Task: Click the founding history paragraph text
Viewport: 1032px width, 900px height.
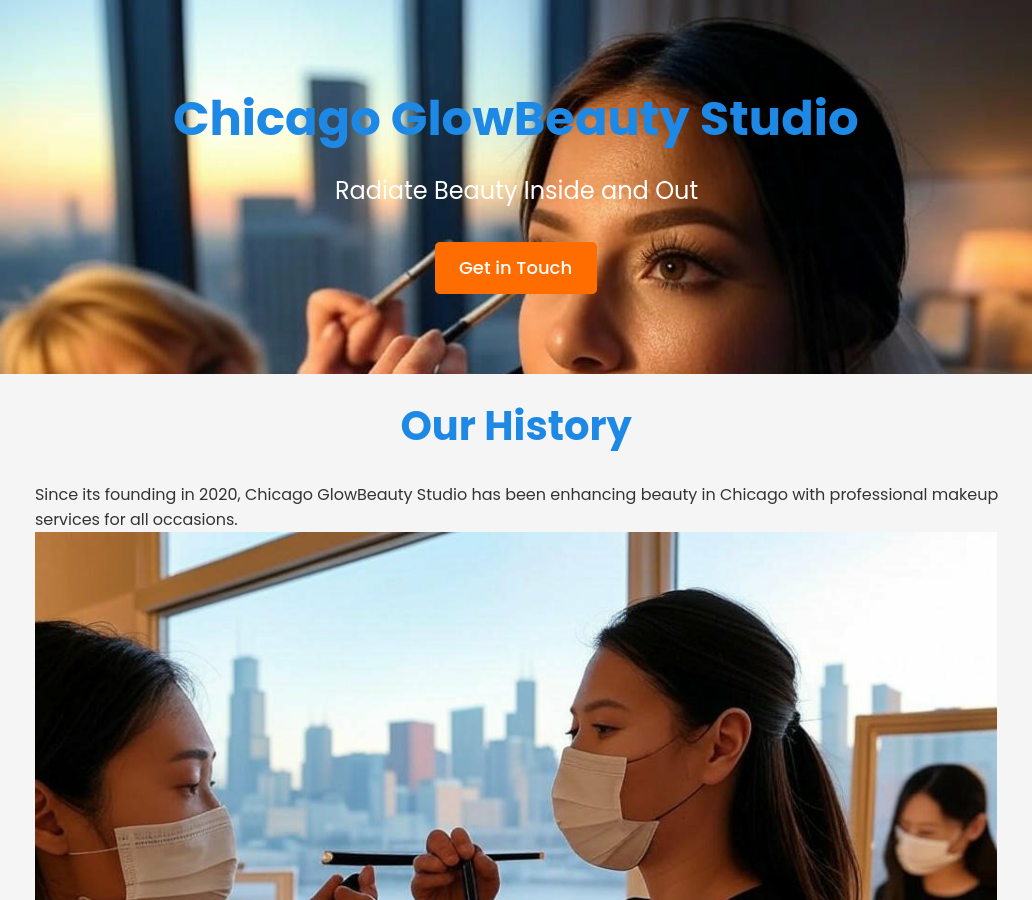Action: (x=516, y=506)
